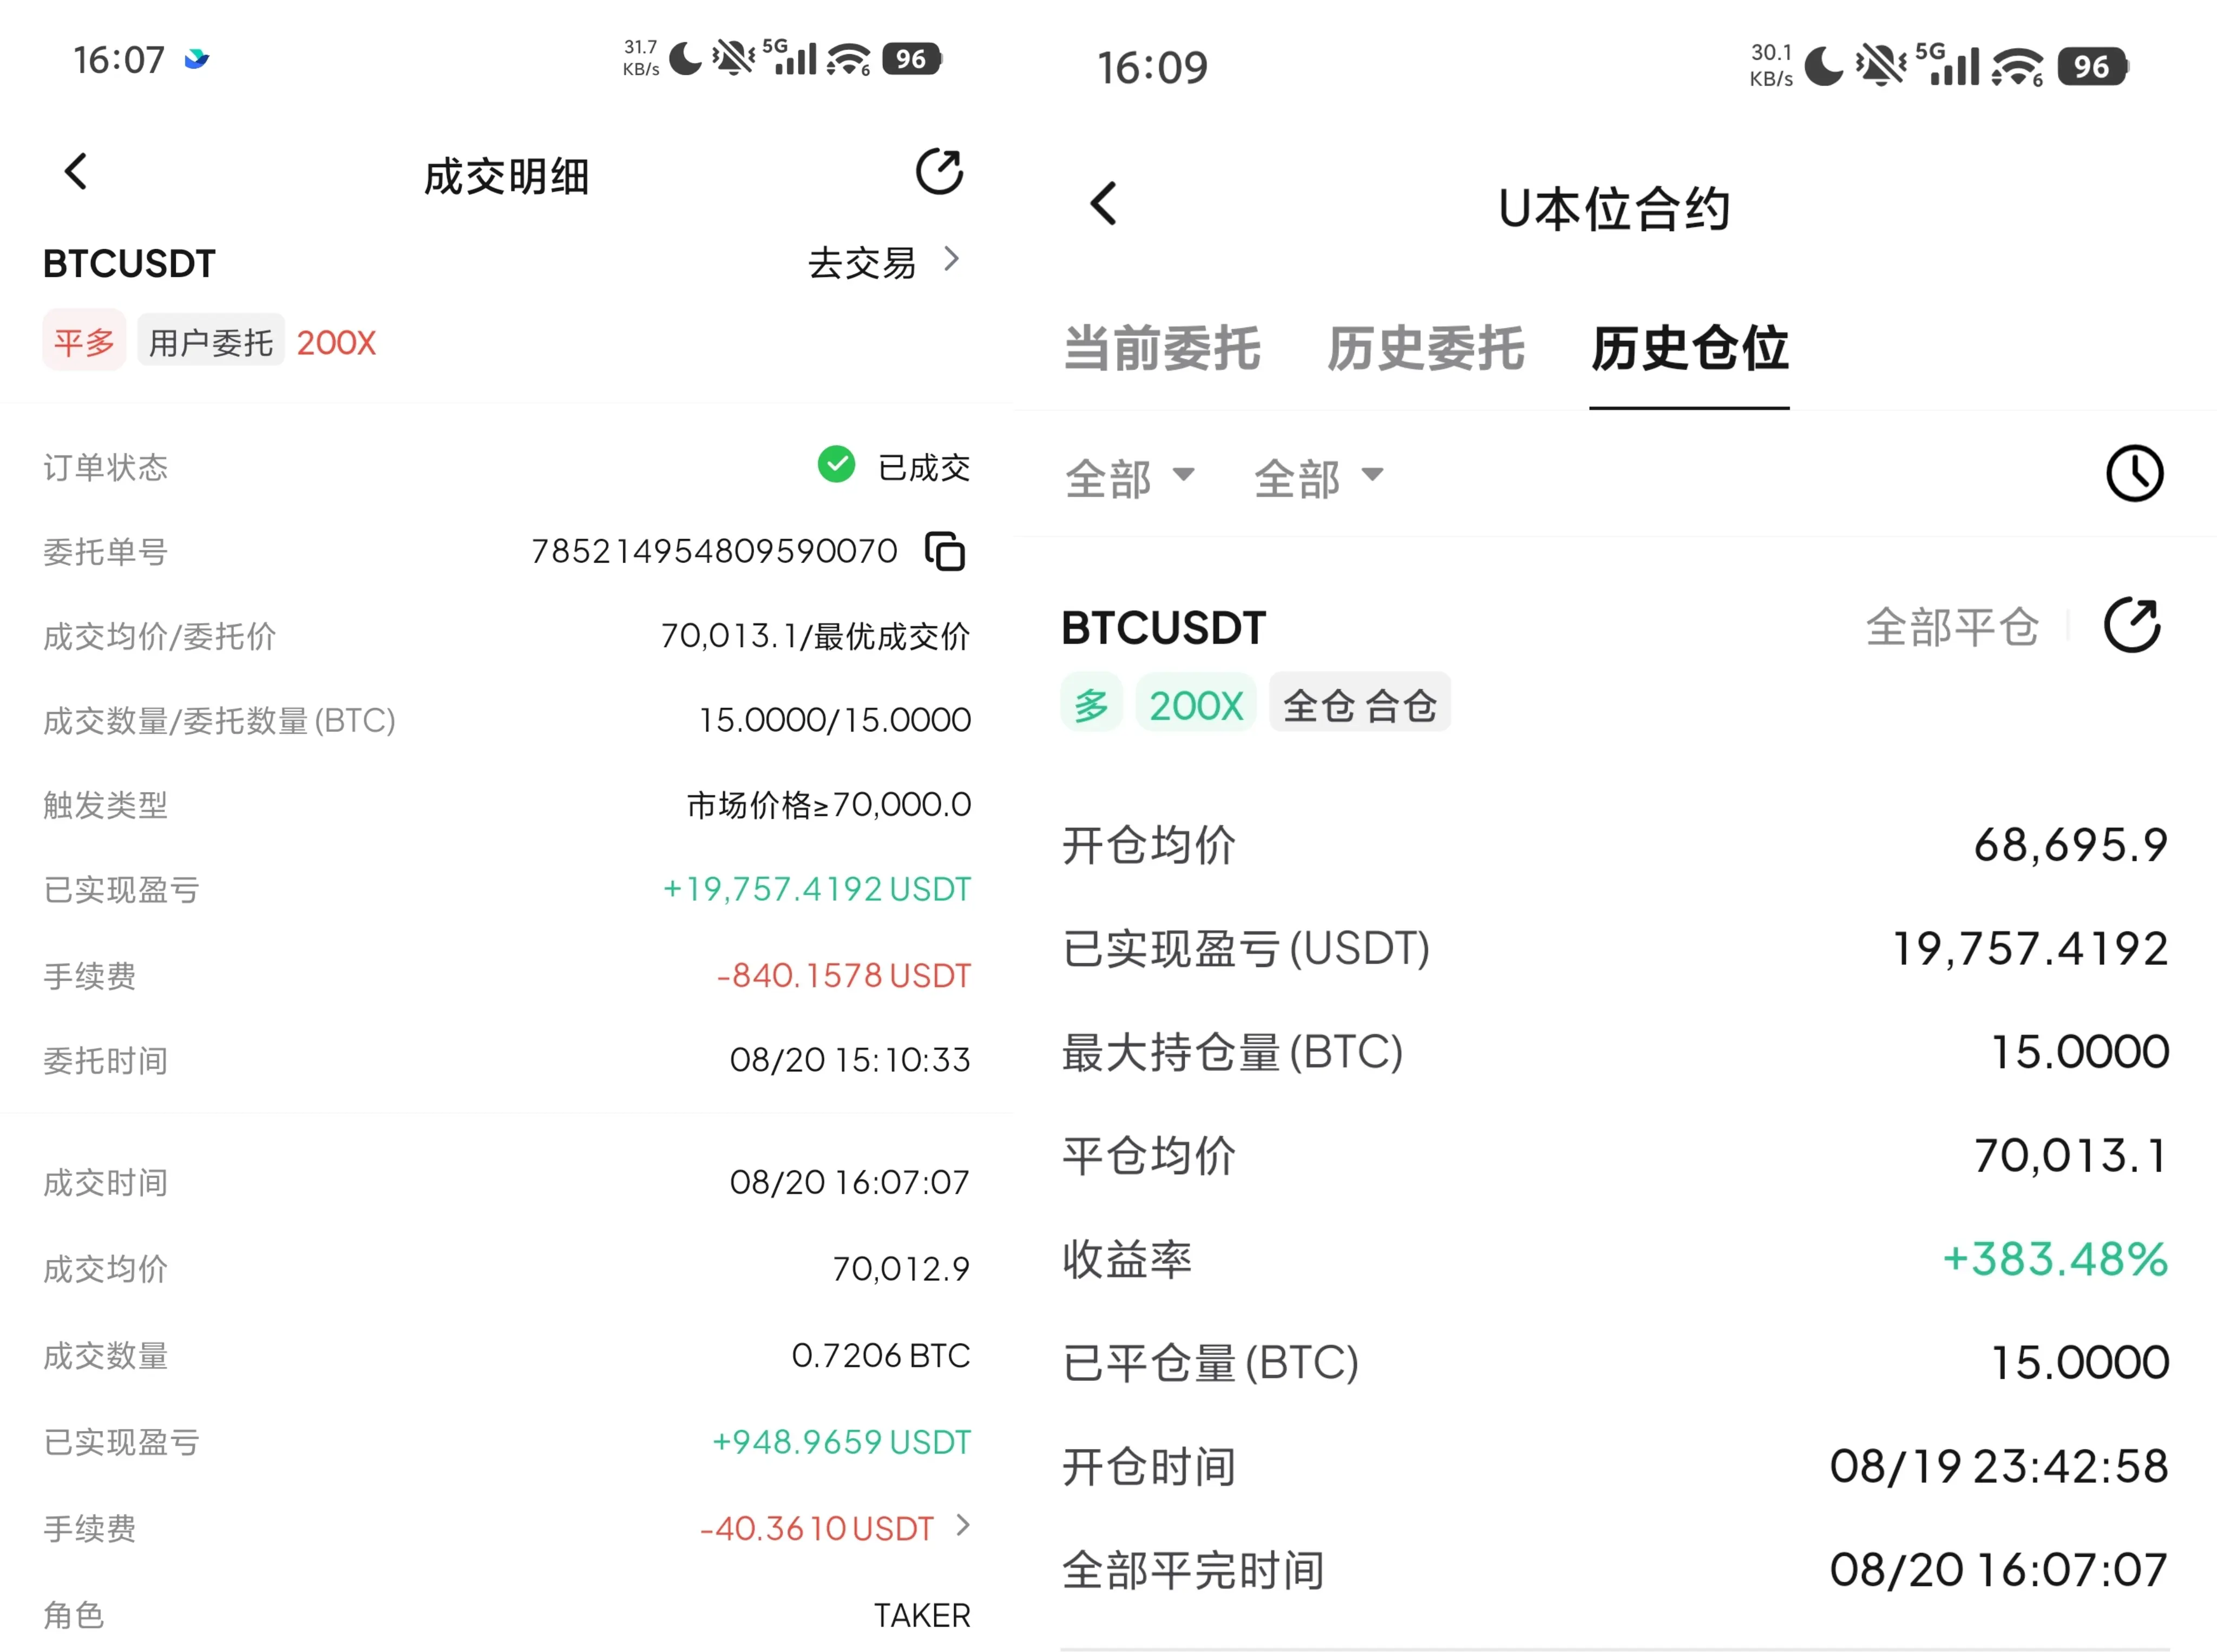The height and width of the screenshot is (1652, 2217).
Task: Switch to the 历史委托 tab
Action: point(1426,349)
